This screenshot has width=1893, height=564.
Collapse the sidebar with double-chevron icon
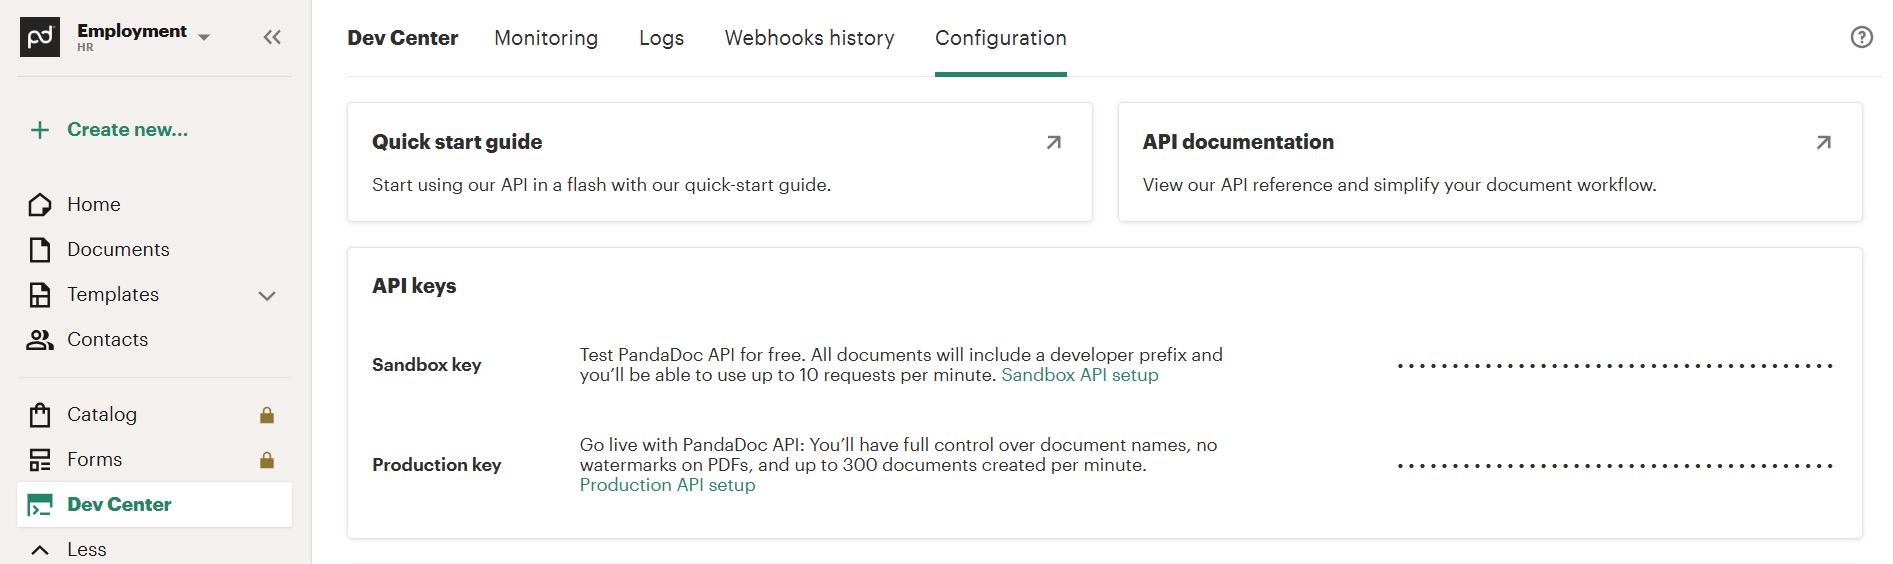coord(272,37)
